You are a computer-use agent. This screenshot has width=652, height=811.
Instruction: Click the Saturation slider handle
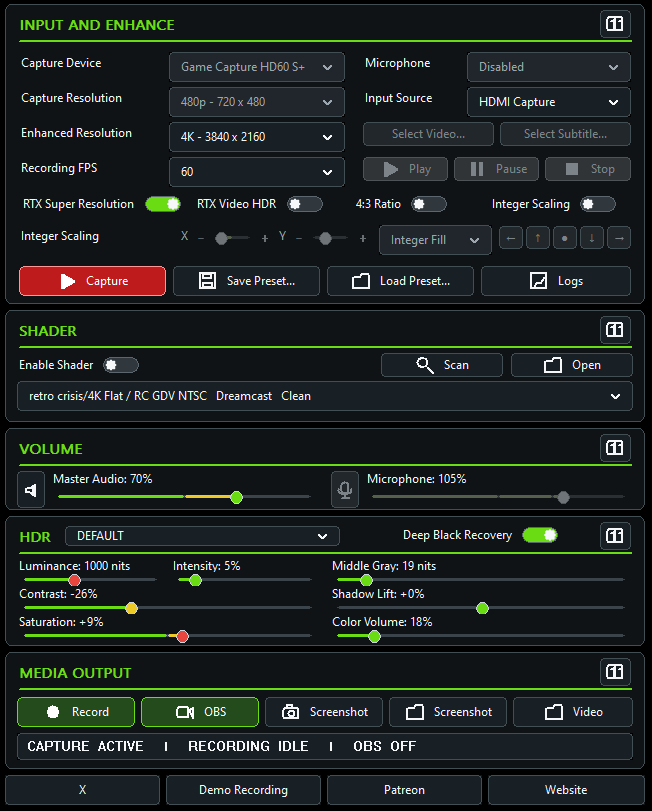(182, 636)
